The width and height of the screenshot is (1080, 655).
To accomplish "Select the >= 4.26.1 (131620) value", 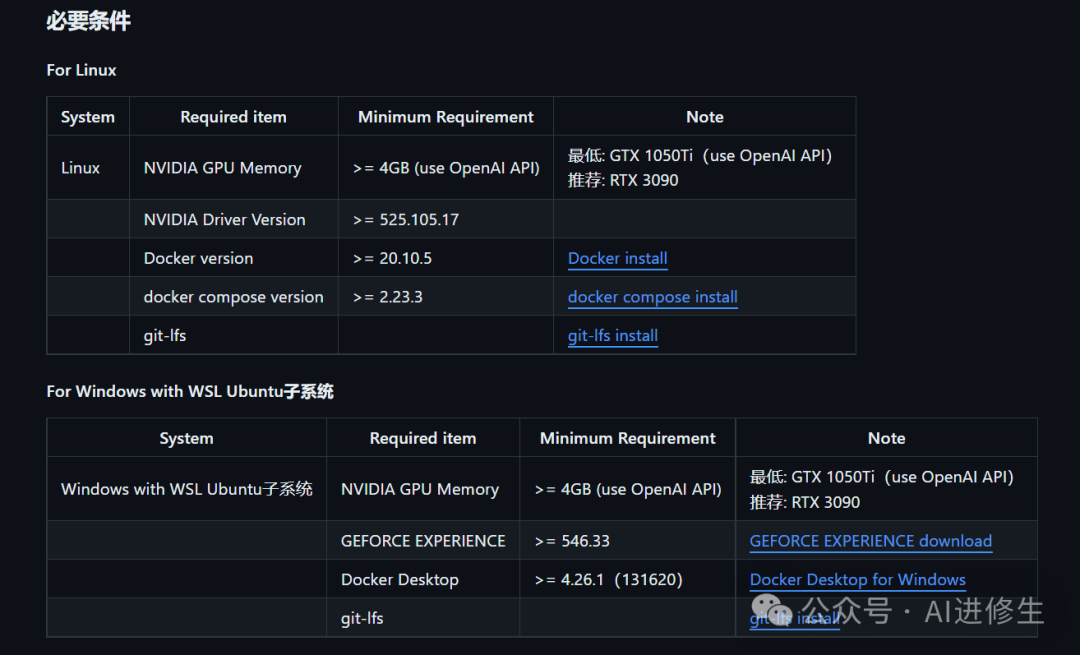I will [x=608, y=580].
